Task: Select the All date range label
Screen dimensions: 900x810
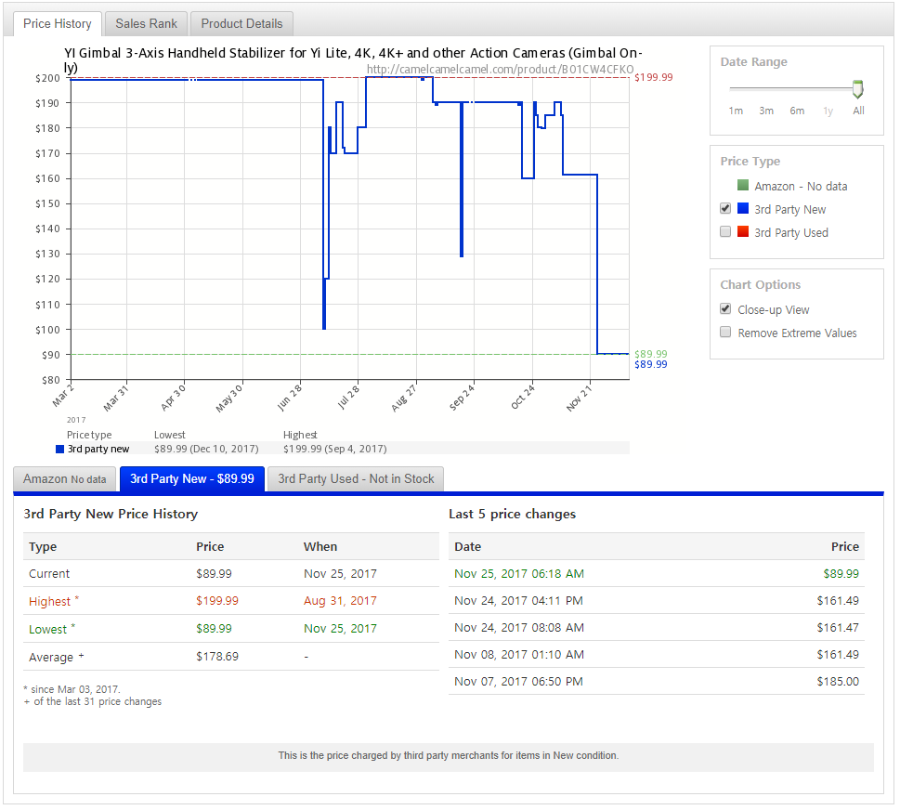Action: tap(858, 111)
